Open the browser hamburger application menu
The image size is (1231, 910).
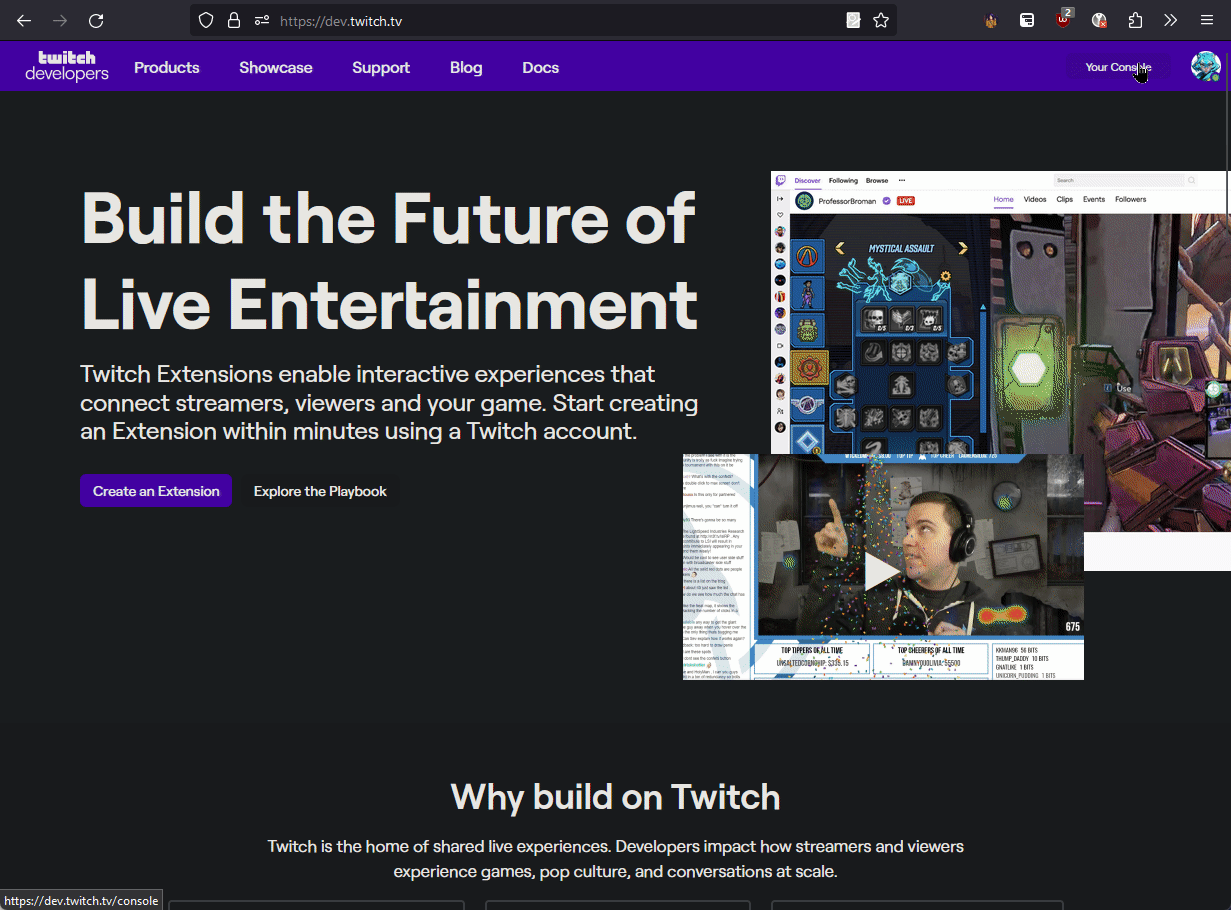1207,20
